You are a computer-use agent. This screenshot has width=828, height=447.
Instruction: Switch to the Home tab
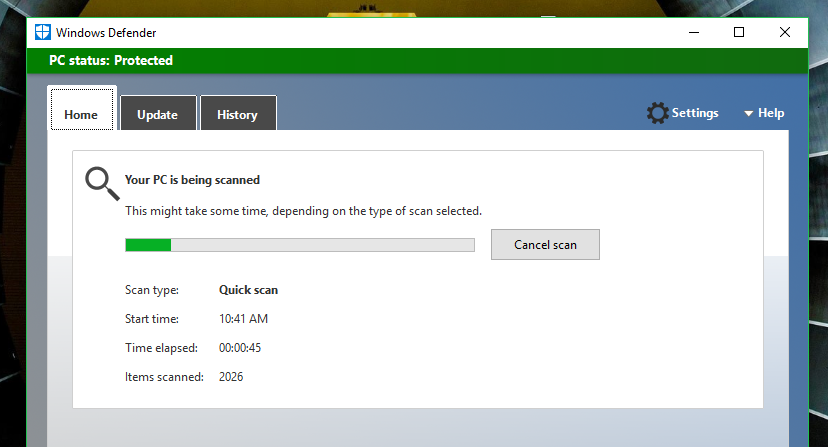82,109
